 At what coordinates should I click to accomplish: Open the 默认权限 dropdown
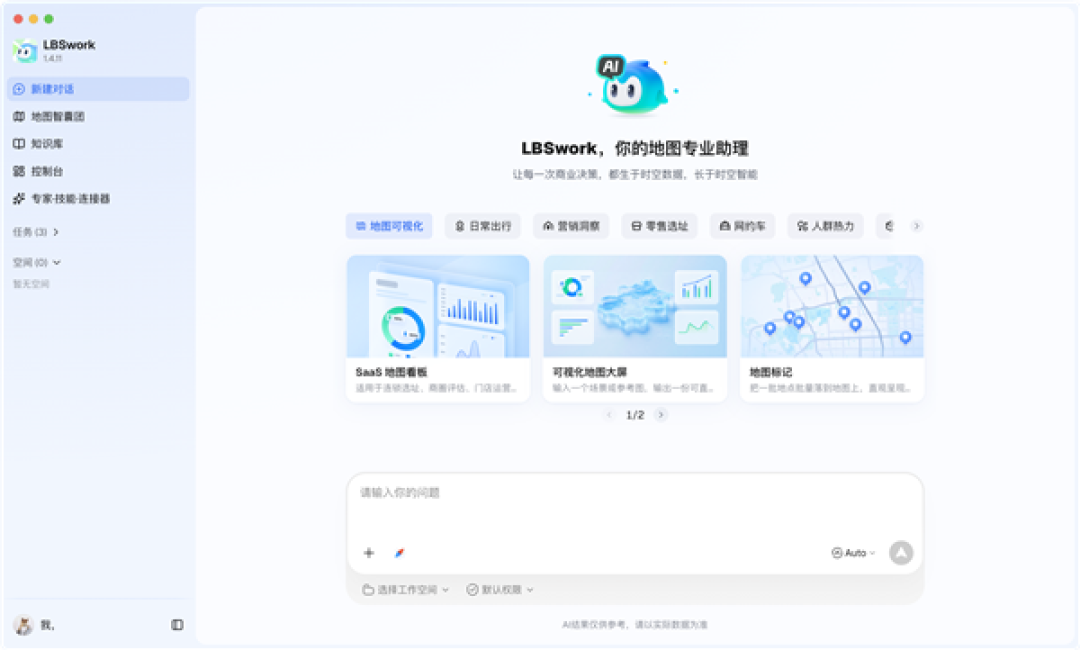point(501,590)
